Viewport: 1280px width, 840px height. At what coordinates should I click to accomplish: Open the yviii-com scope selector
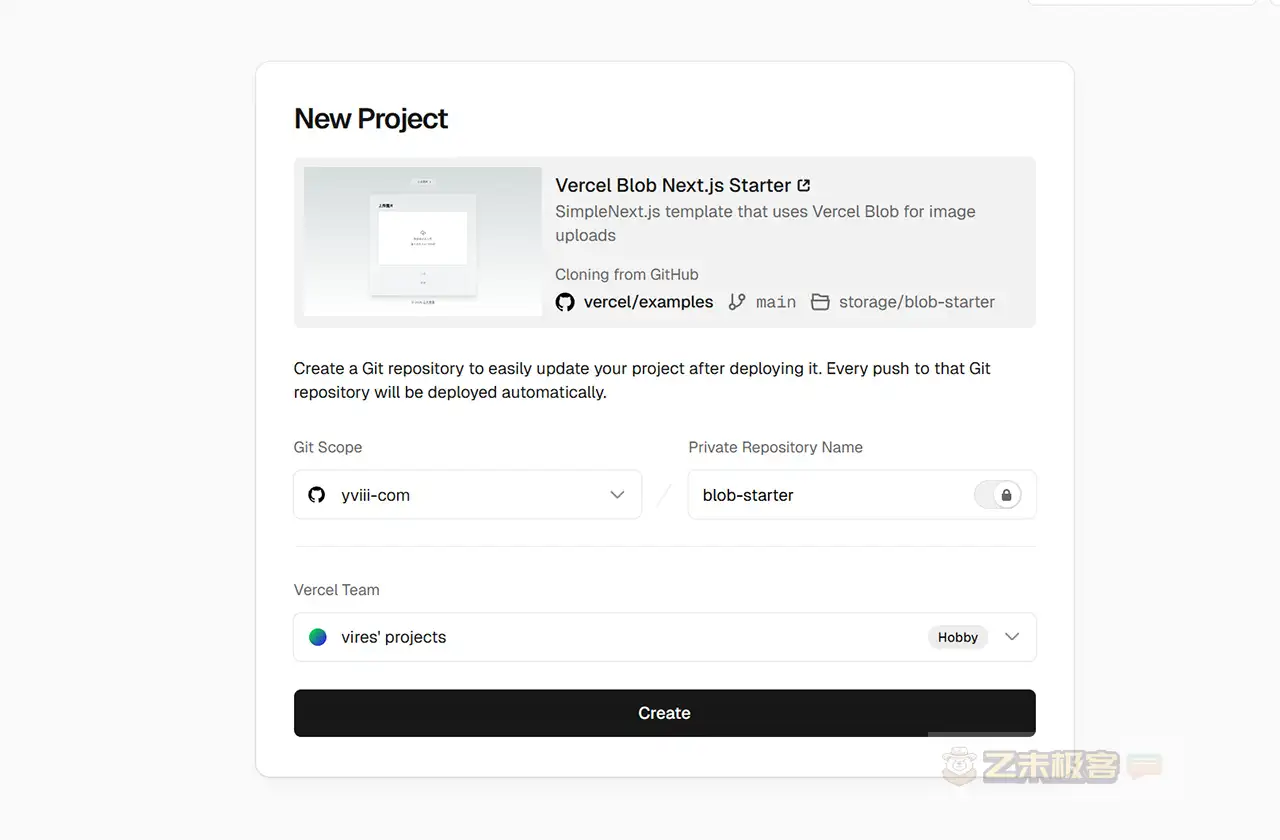click(467, 495)
